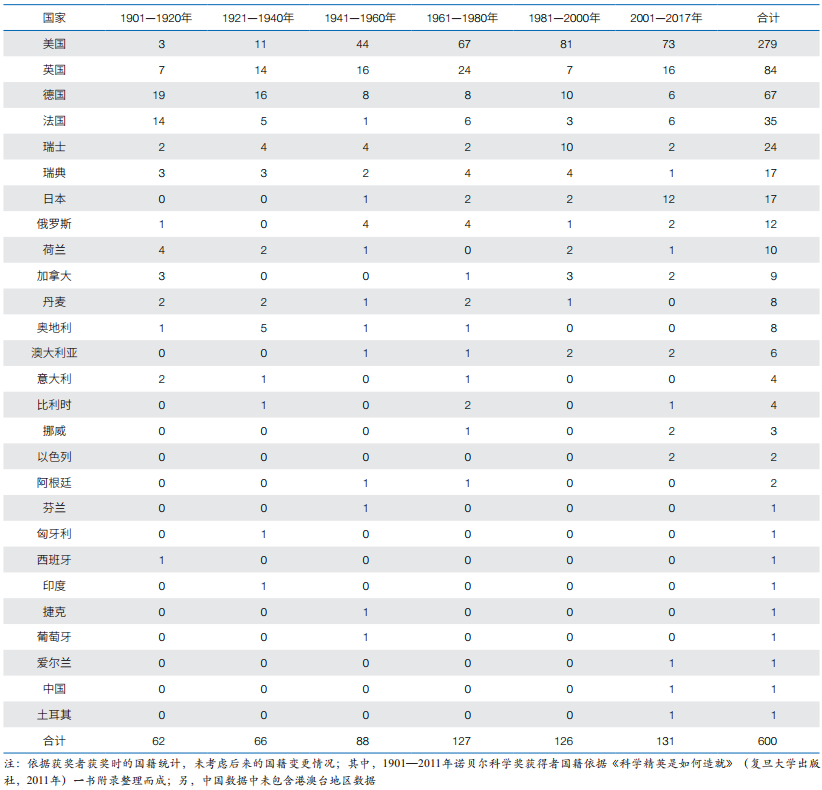The width and height of the screenshot is (822, 790).
Task: Click the 1981—2000年 column header
Action: (564, 18)
